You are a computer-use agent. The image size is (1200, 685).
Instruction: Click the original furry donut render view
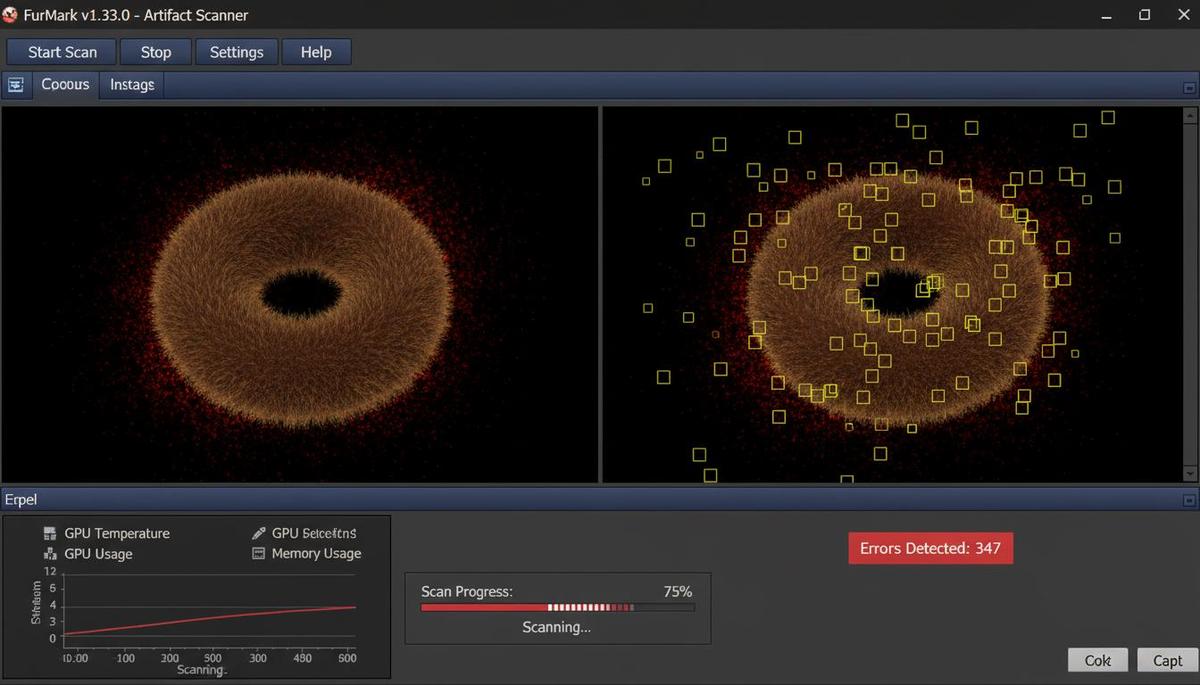(300, 295)
